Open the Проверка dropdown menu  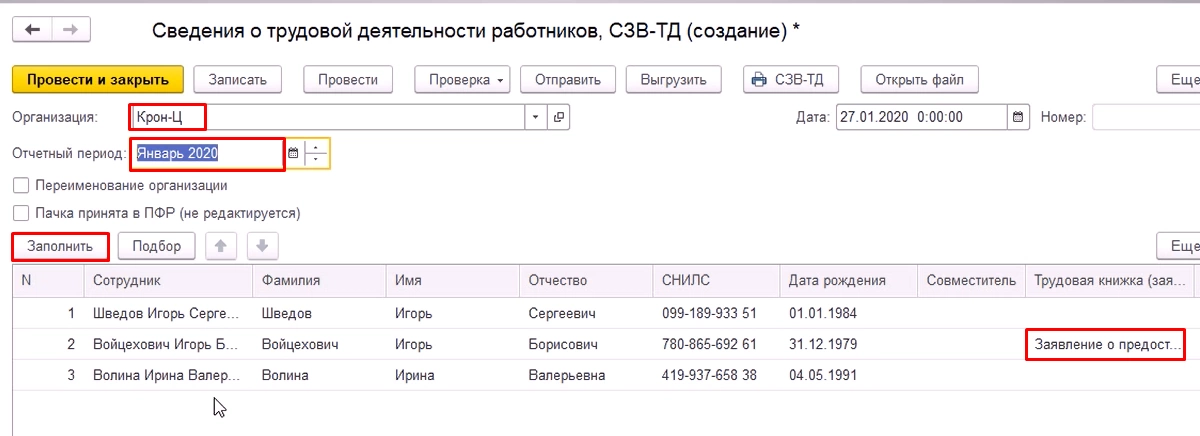click(x=462, y=80)
